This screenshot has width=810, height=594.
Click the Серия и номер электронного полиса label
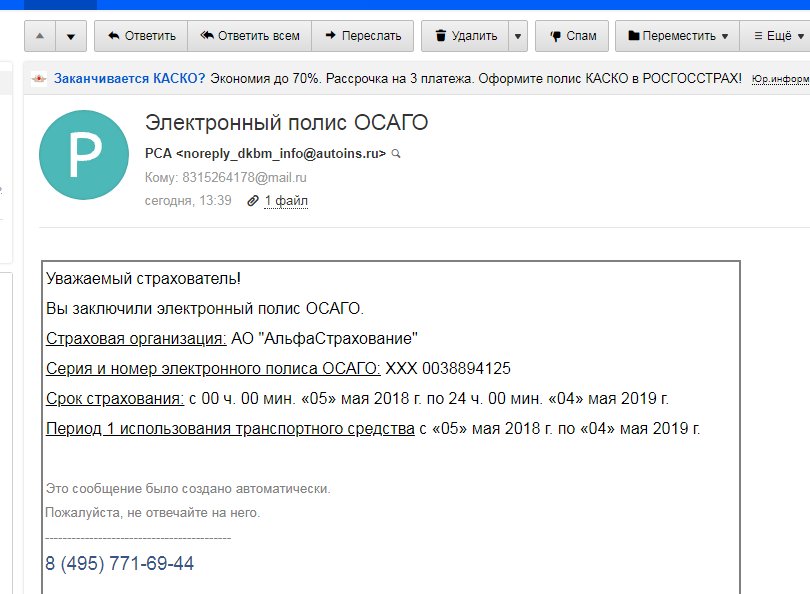click(x=213, y=368)
